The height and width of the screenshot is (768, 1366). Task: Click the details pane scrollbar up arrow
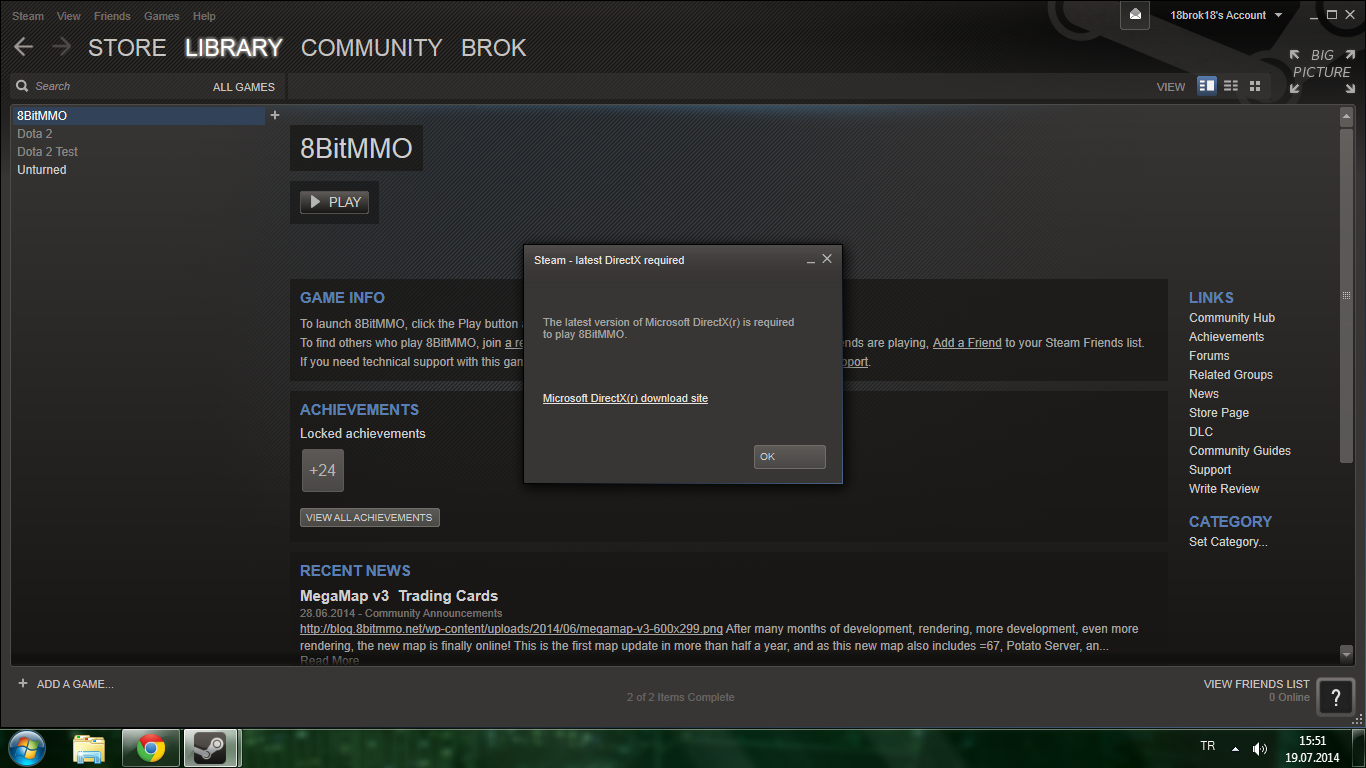point(1346,116)
